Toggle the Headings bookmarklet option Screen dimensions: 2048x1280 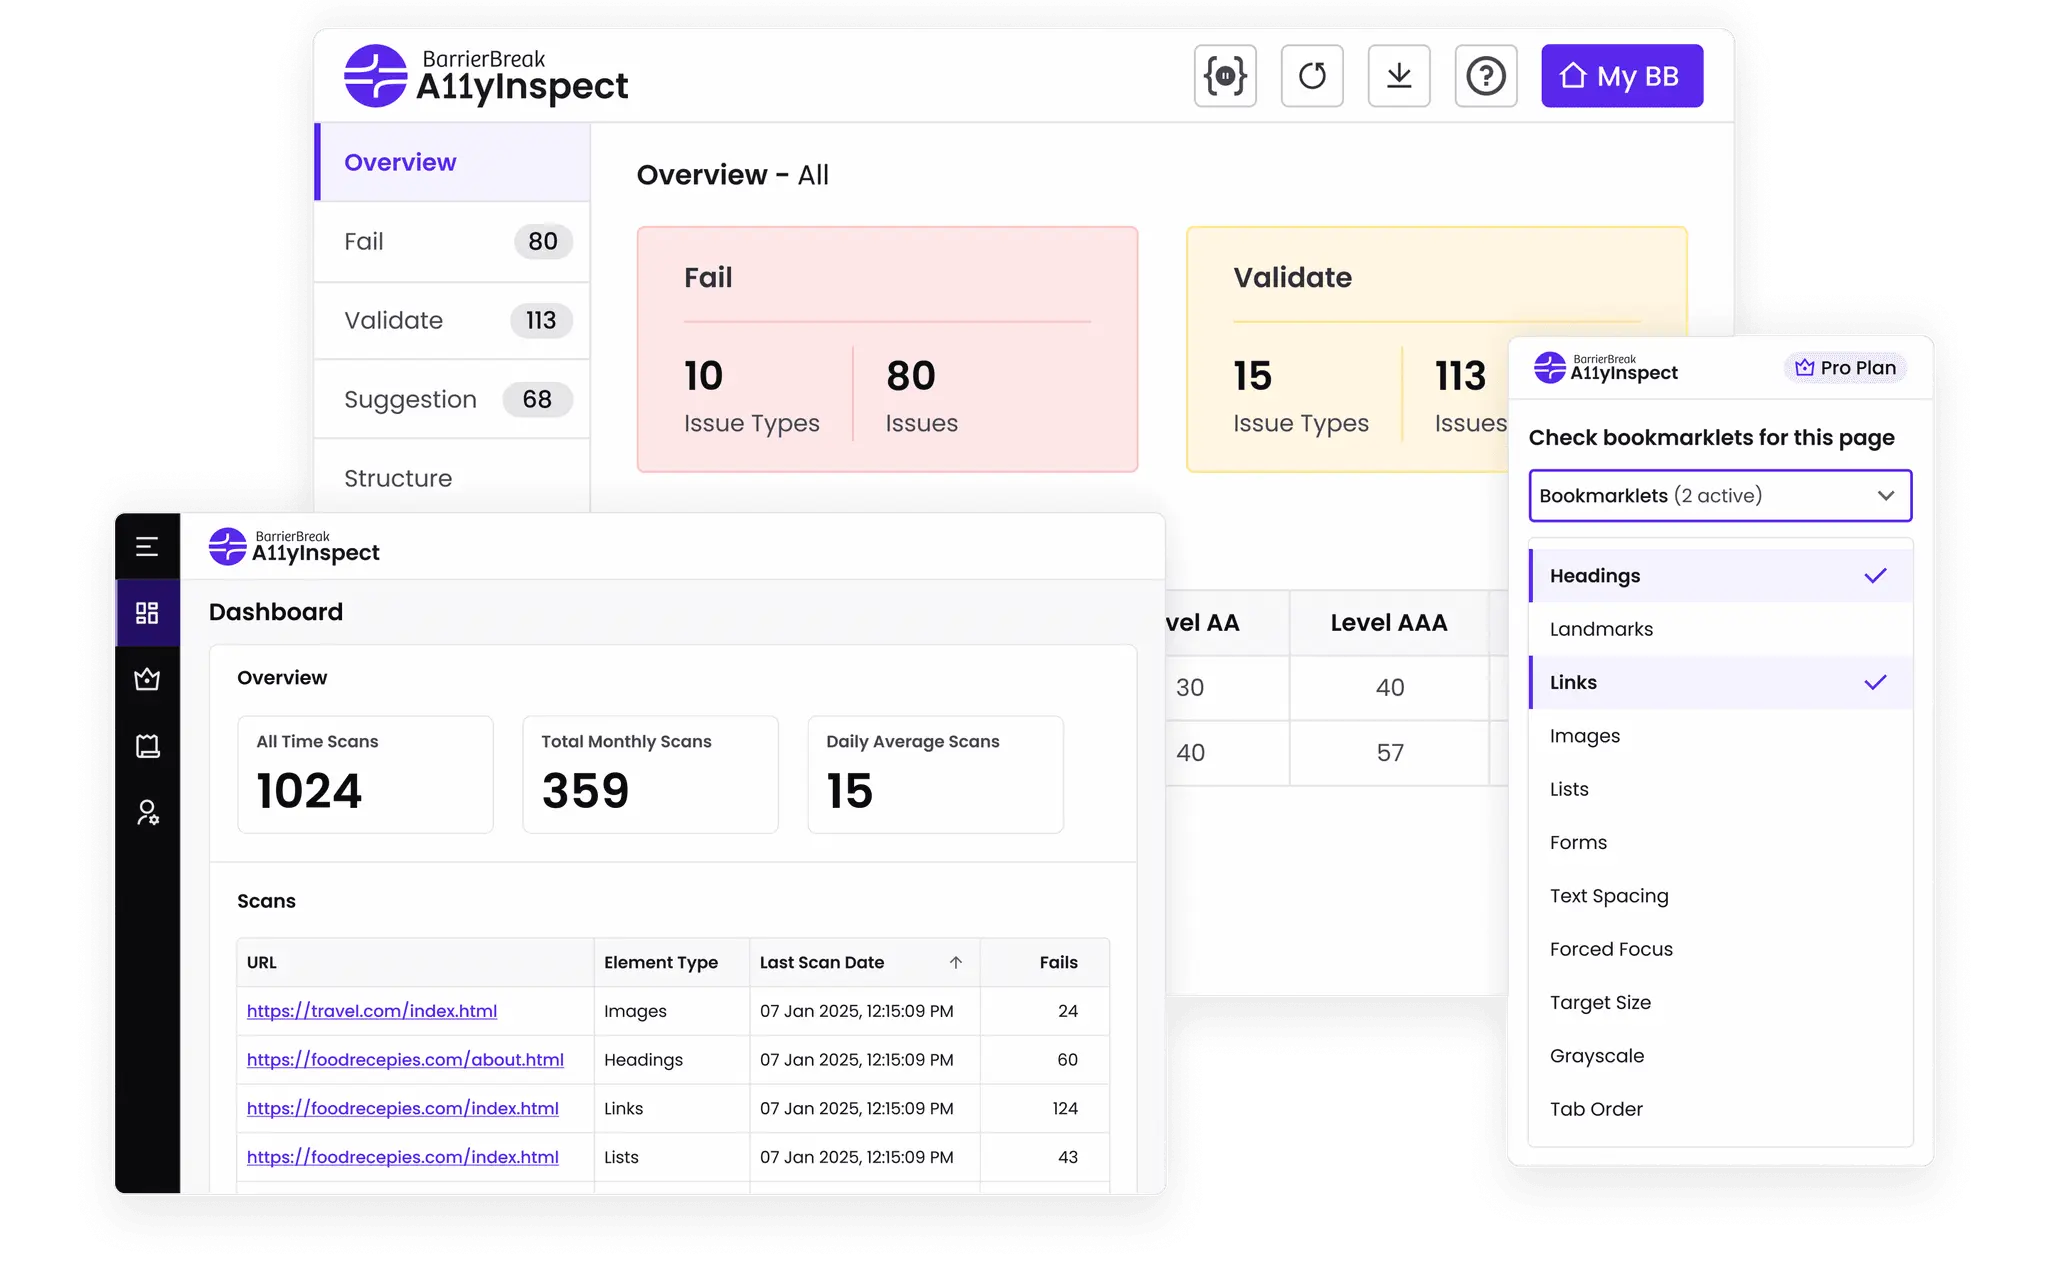(1721, 575)
